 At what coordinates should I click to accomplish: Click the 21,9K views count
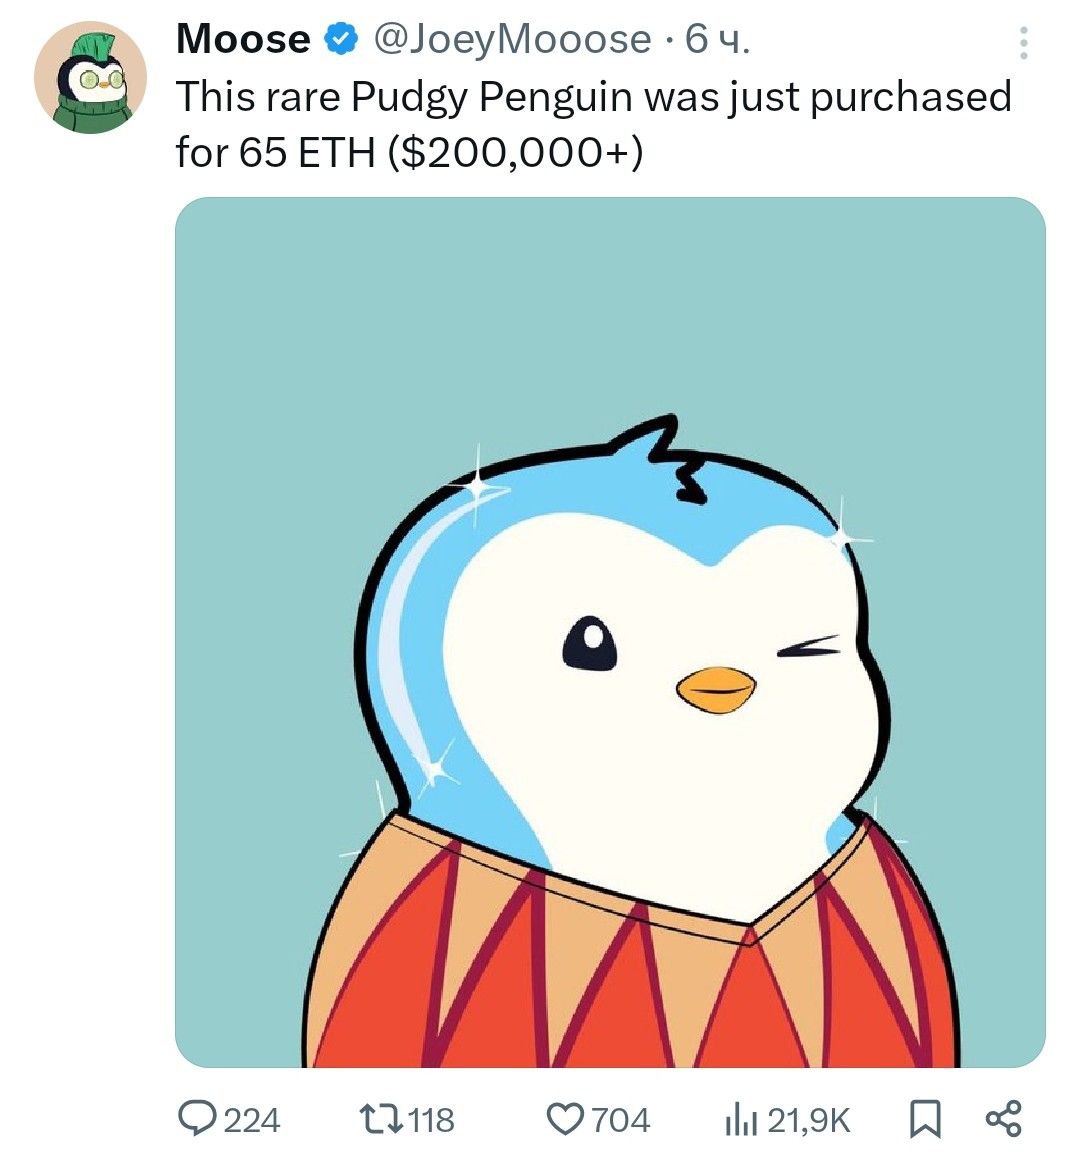(809, 1120)
